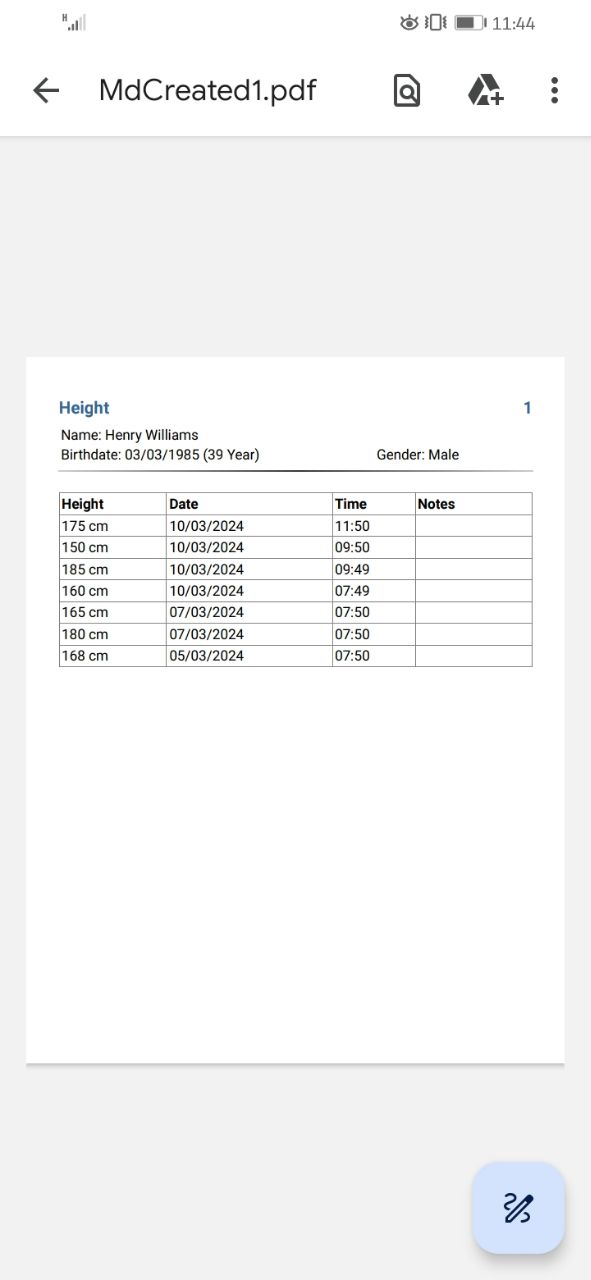Tap the Add to Drive icon

pyautogui.click(x=485, y=91)
